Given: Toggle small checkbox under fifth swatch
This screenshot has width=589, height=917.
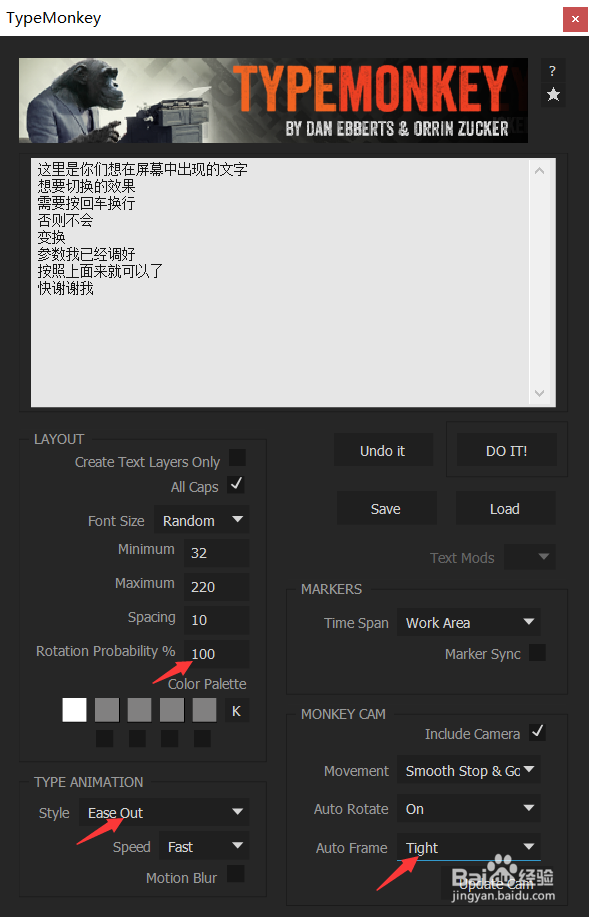Looking at the screenshot, I should [x=202, y=738].
